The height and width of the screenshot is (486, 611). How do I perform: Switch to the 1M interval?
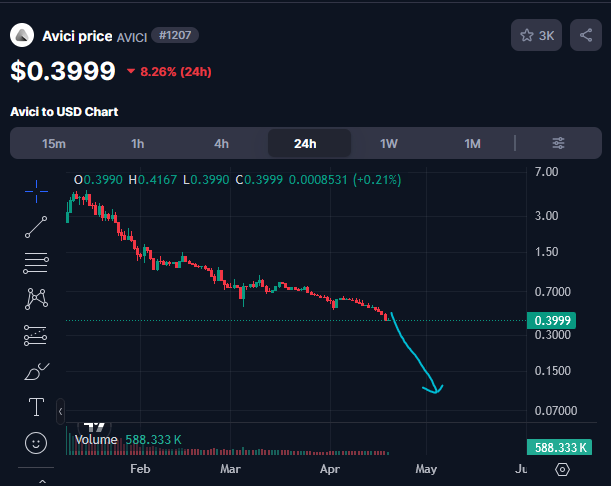(x=472, y=144)
